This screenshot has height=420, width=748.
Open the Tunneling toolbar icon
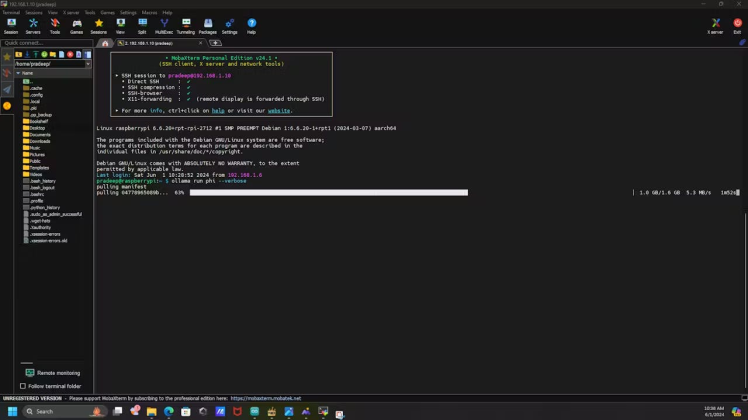186,26
